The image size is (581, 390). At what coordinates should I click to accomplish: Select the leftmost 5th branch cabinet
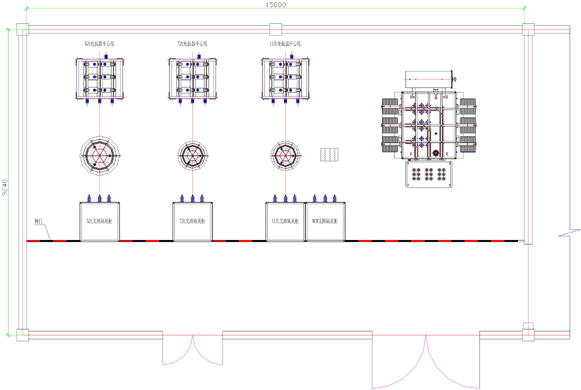(100, 221)
